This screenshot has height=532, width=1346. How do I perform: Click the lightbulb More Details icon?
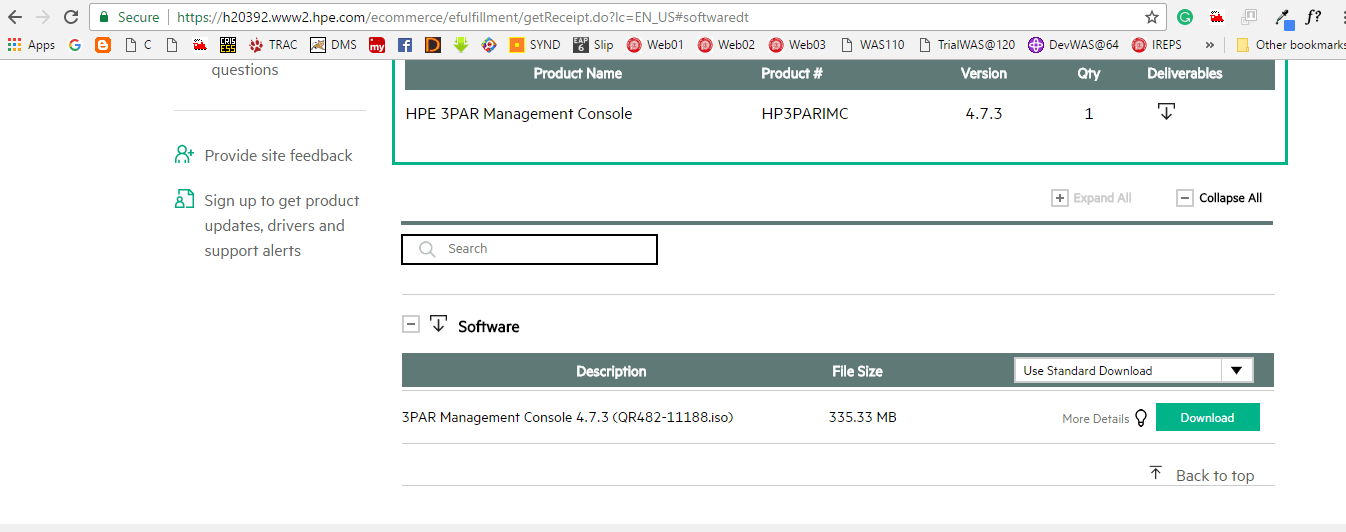1141,418
